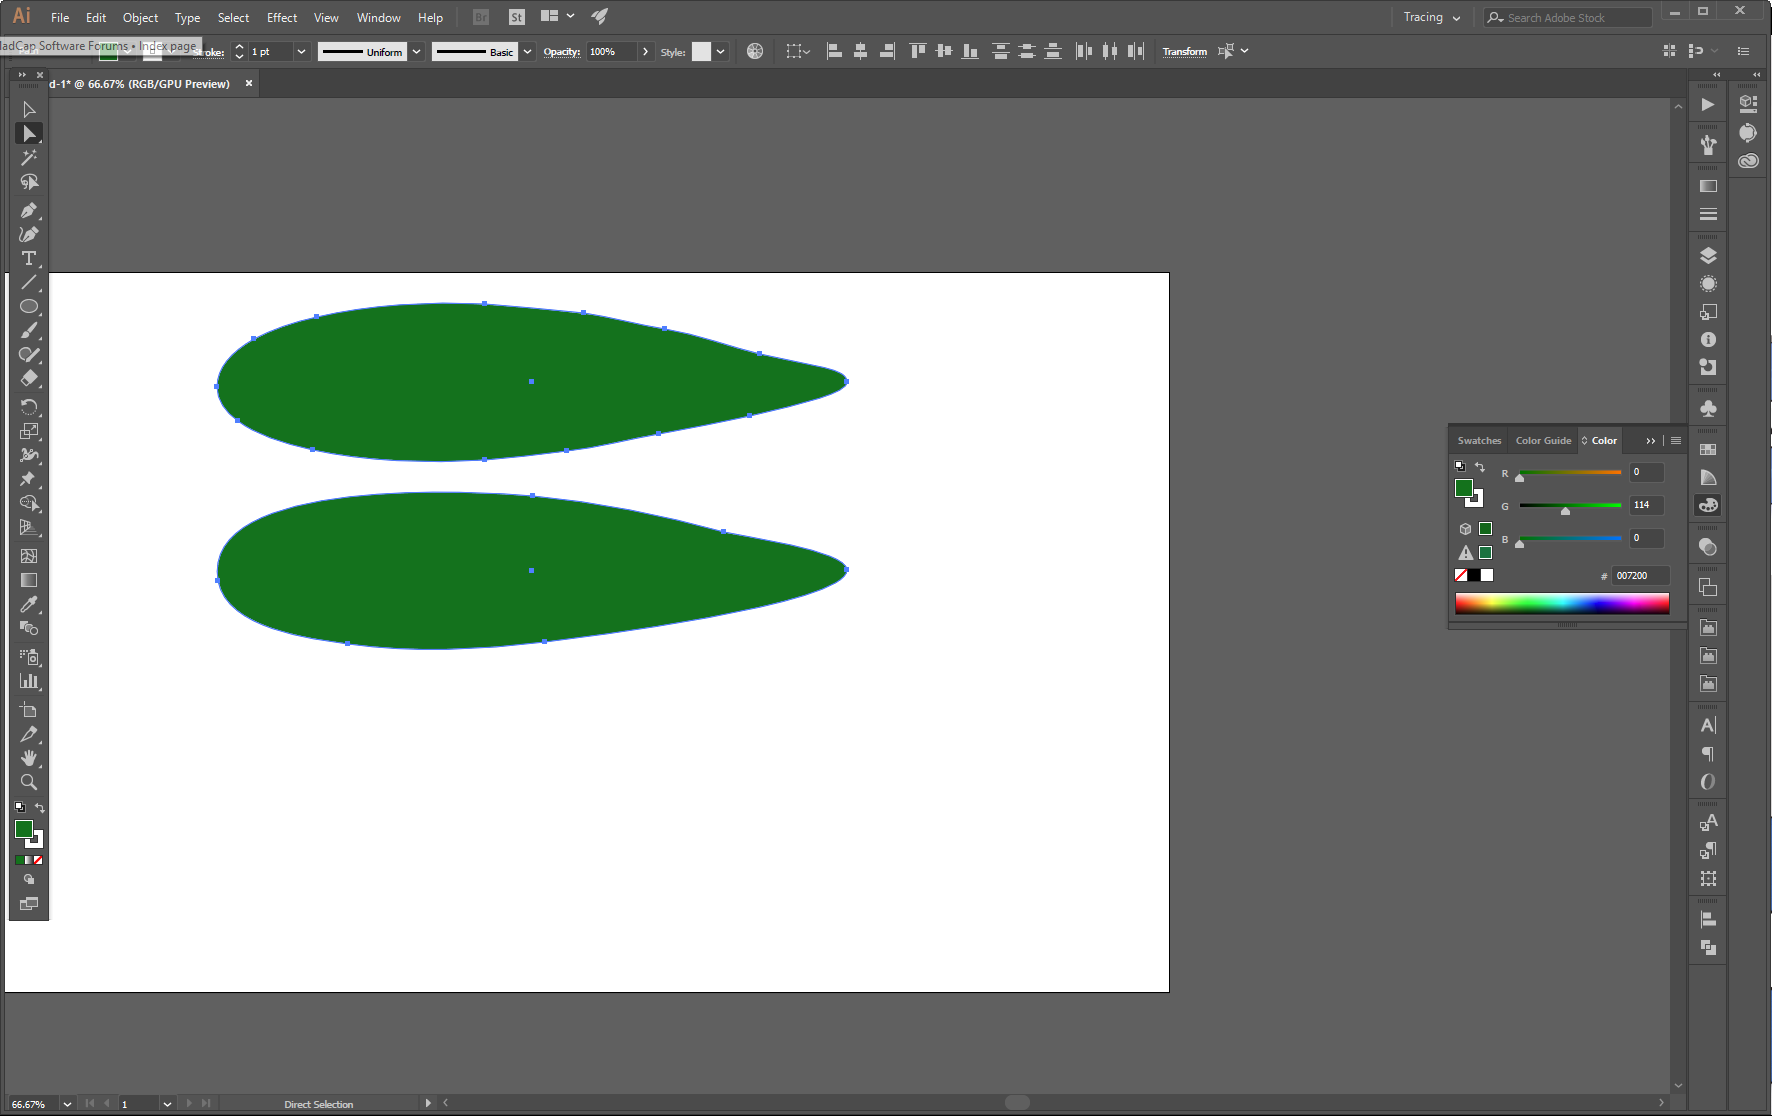Switch to the Color Guide tab
1772x1116 pixels.
(x=1543, y=440)
